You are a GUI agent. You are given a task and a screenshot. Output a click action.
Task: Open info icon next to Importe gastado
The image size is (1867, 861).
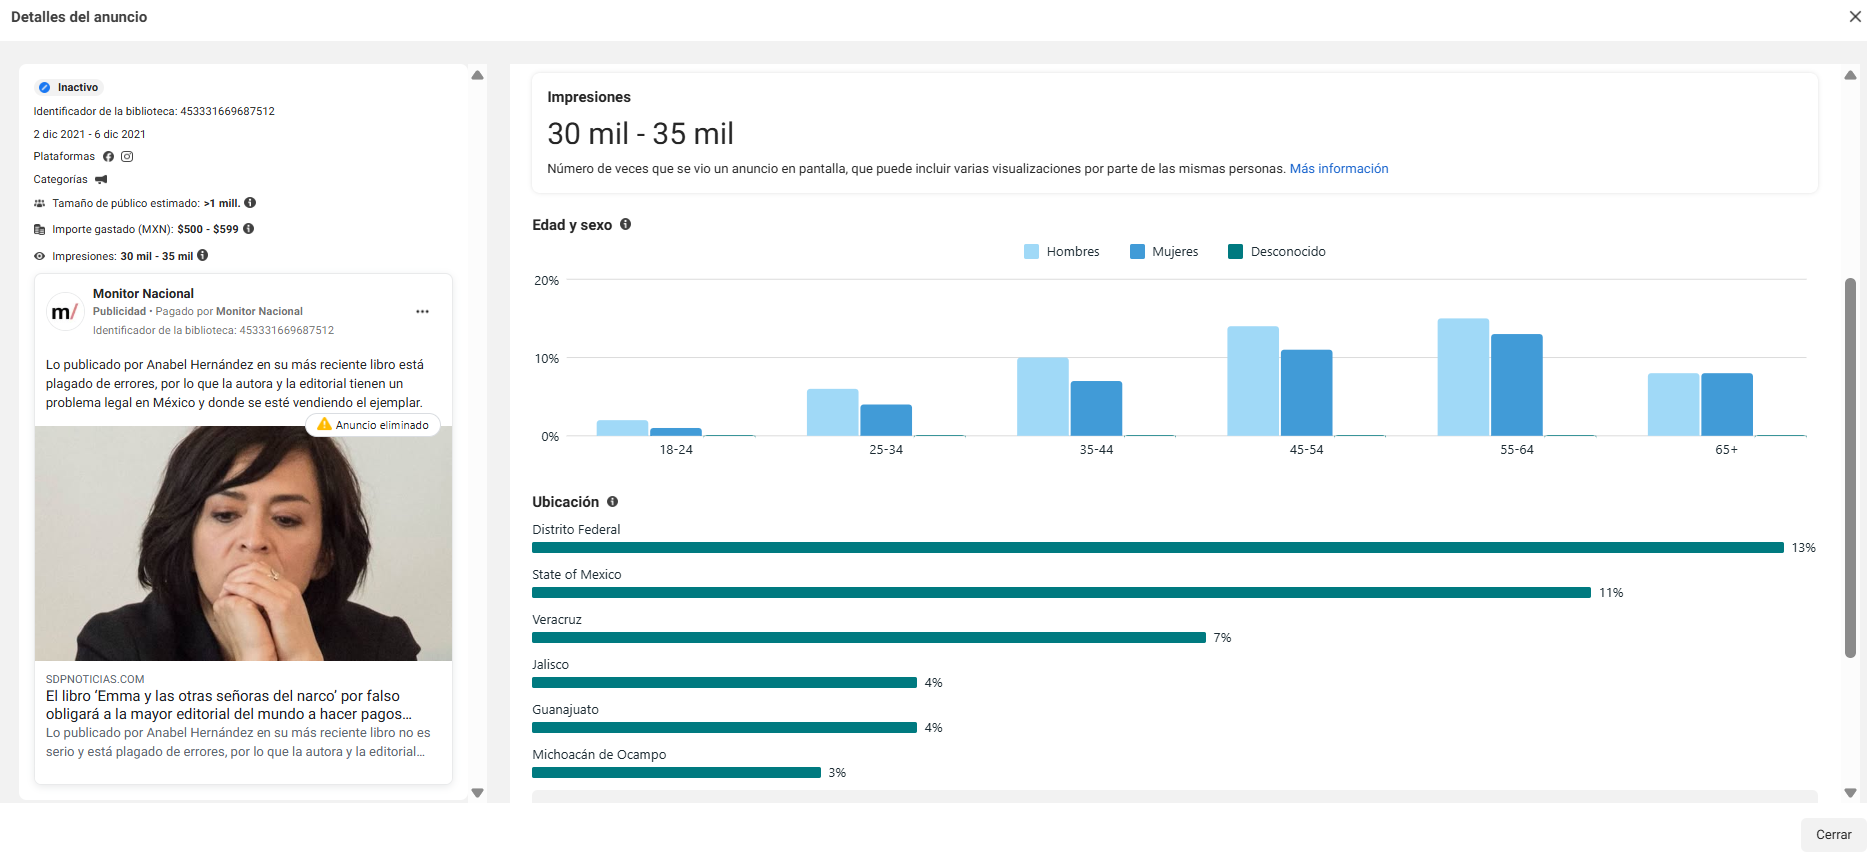pos(249,229)
